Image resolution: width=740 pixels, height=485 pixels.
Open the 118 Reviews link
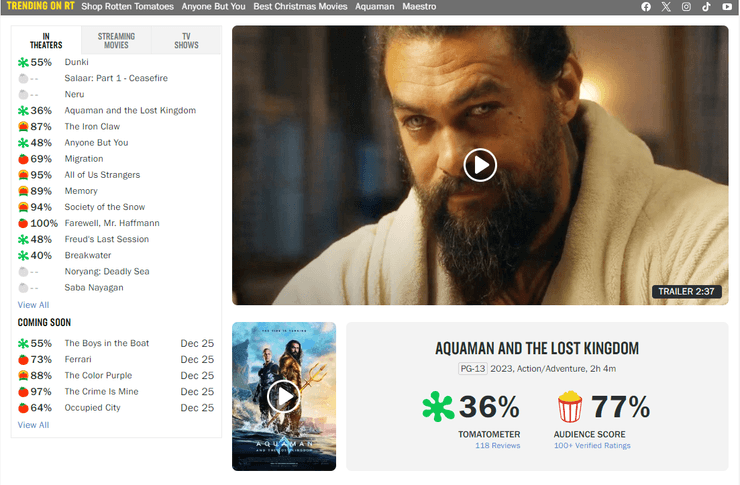tap(497, 445)
